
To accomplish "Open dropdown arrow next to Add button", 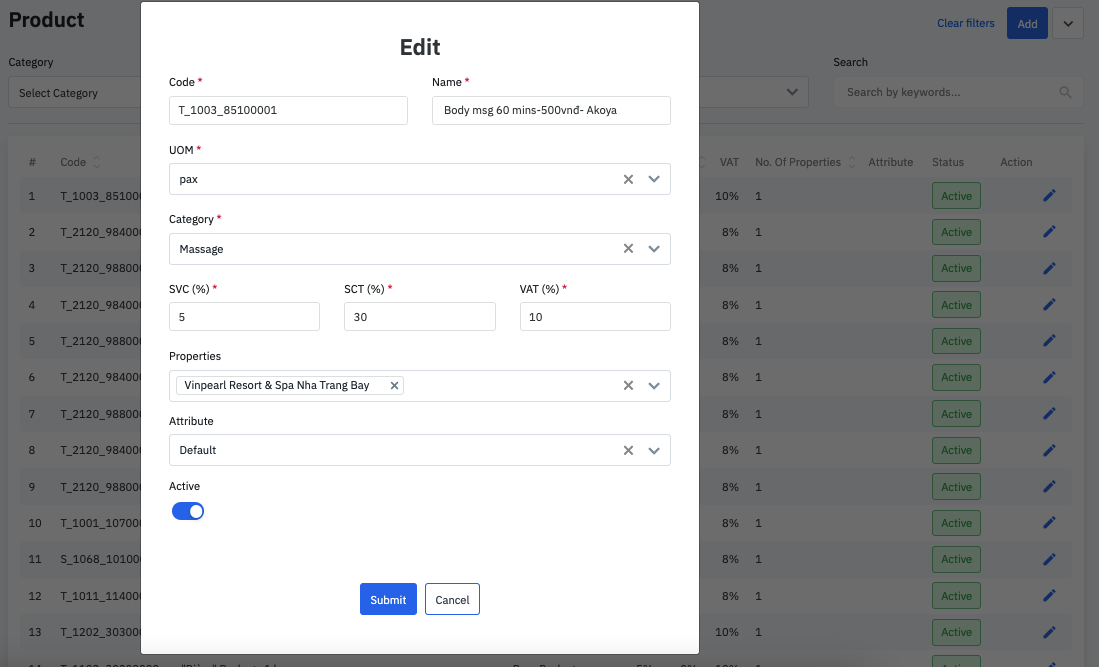I will pos(1068,23).
